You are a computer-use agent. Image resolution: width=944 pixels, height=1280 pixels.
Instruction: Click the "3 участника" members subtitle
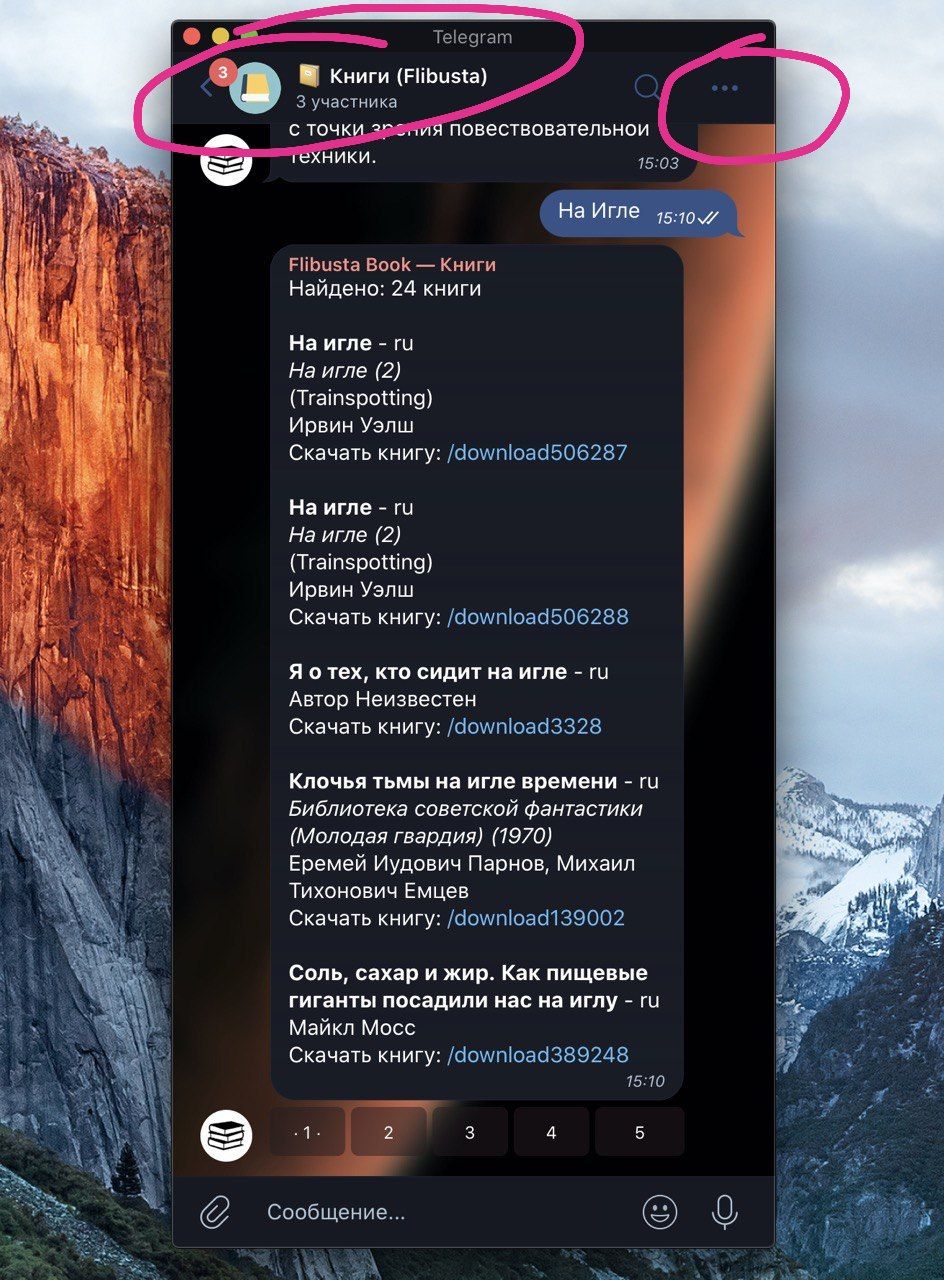pos(346,101)
